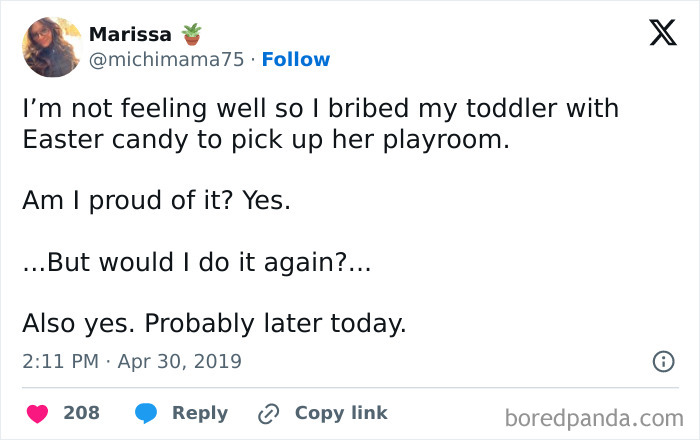Viewport: 700px width, 440px height.
Task: Click the X logo
Action: coord(662,34)
